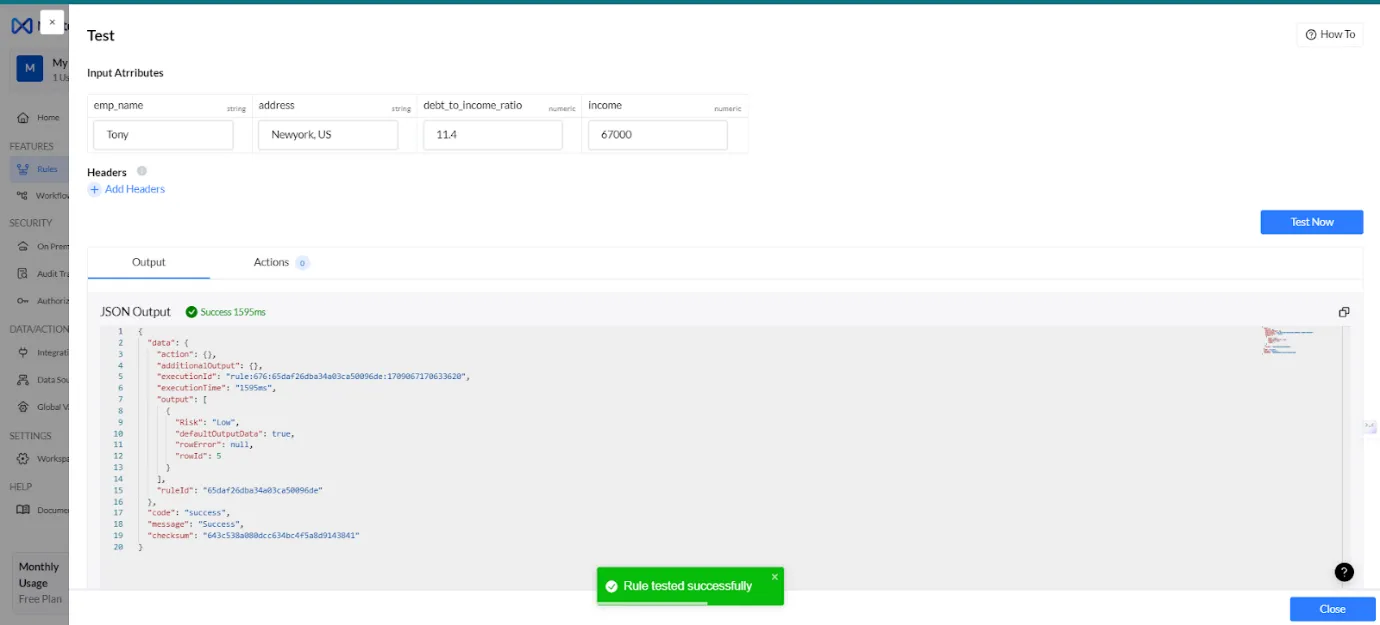This screenshot has width=1380, height=625.
Task: Click the Actions count badge showing 0
Action: tap(302, 263)
